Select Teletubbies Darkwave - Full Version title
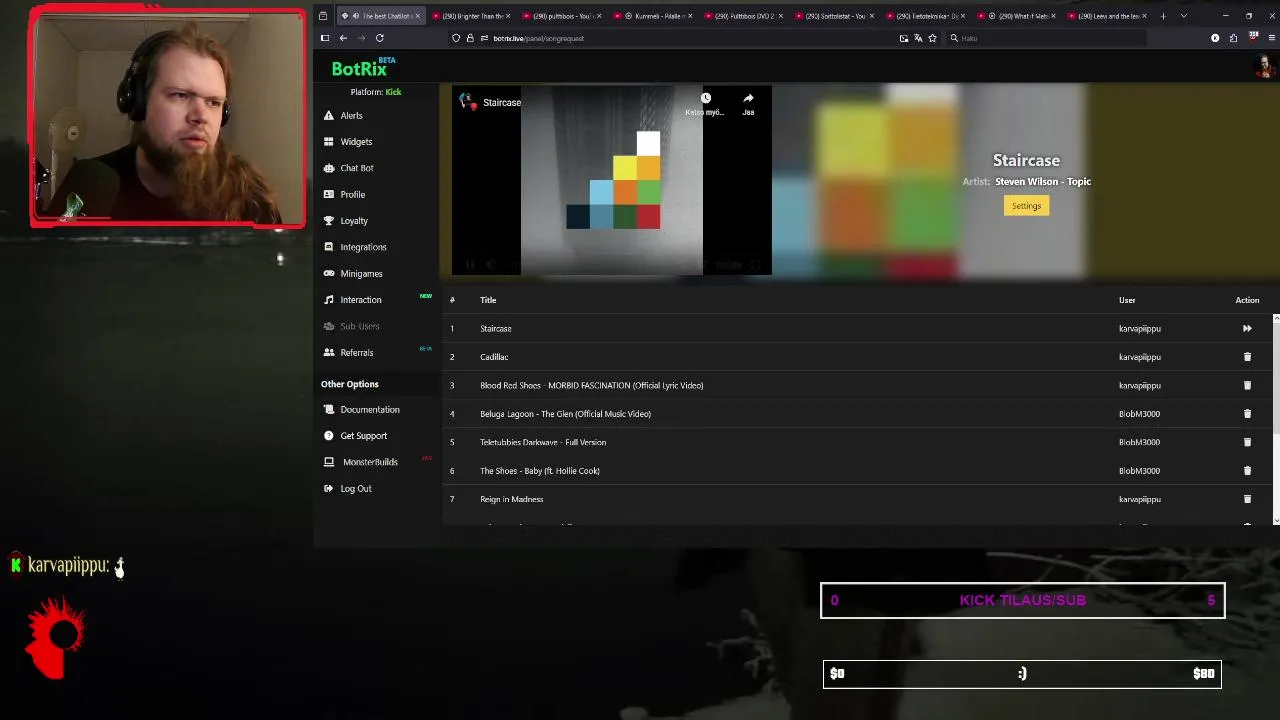 [x=543, y=442]
